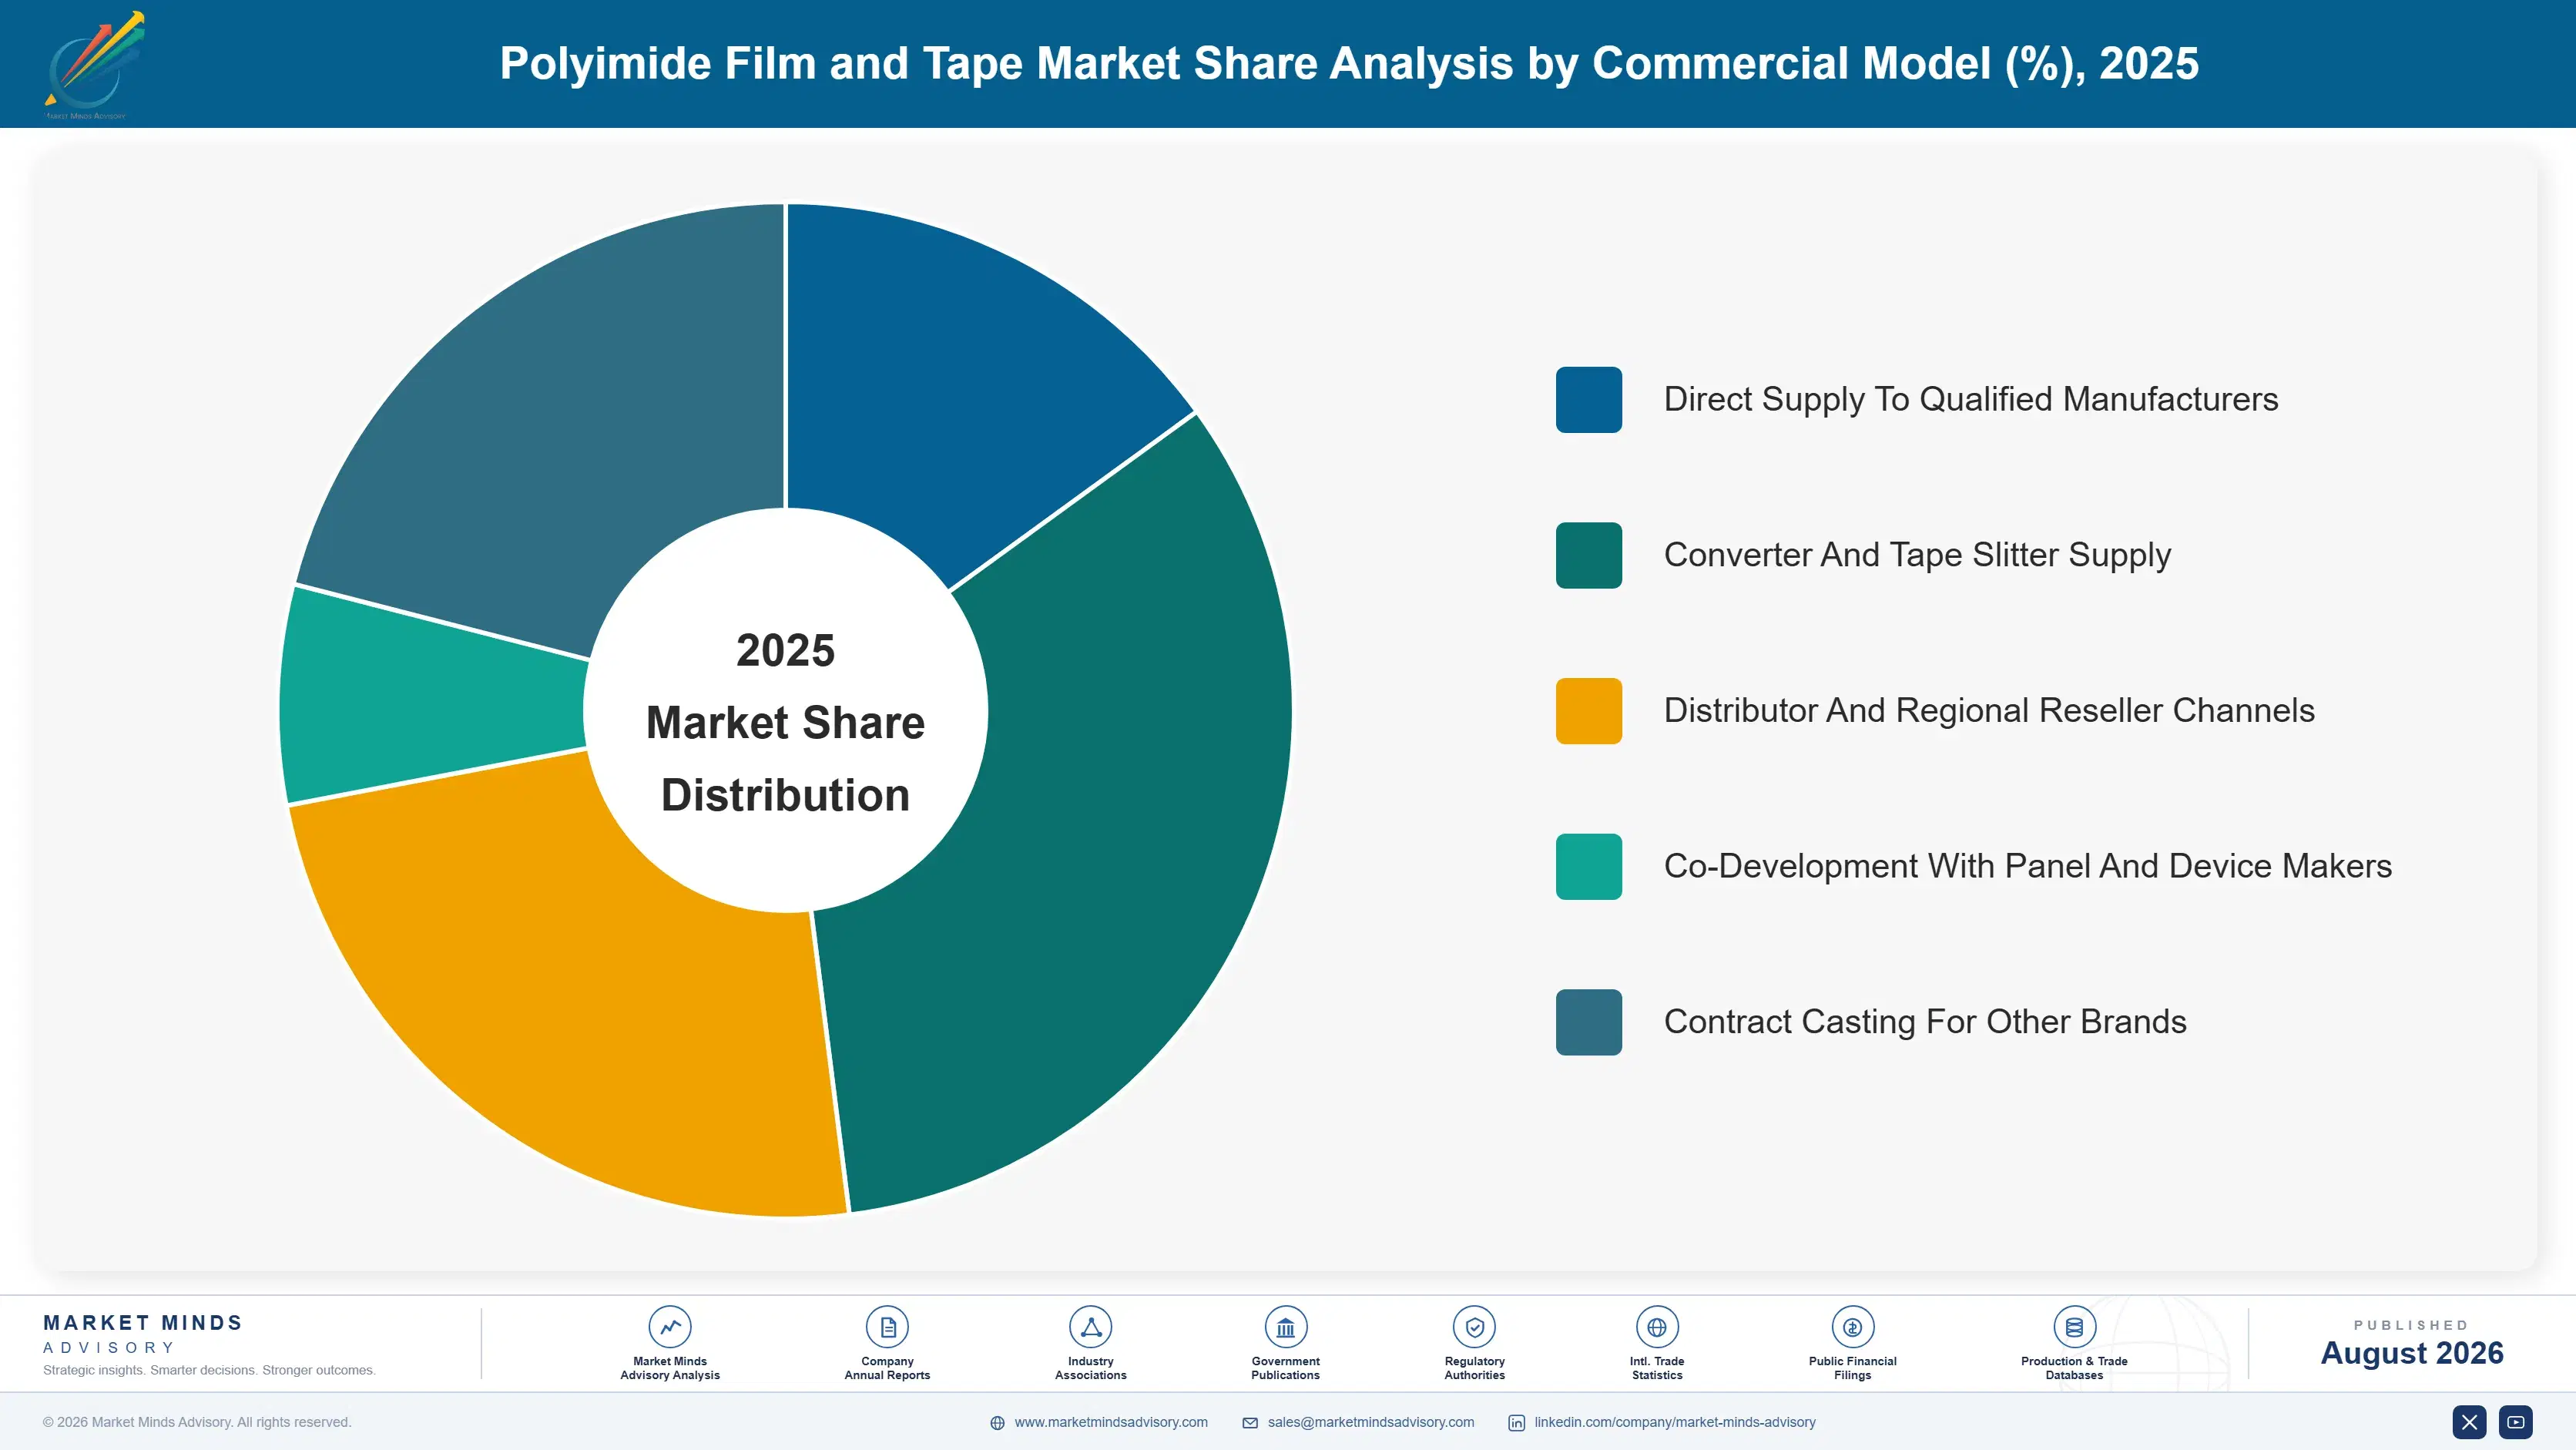Image resolution: width=2576 pixels, height=1450 pixels.
Task: Click the 'Regulatory Authorities' source label
Action: 1474,1368
